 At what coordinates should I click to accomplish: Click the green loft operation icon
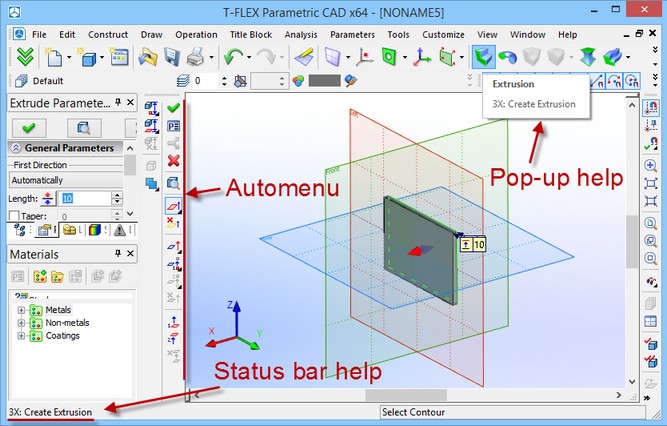588,57
